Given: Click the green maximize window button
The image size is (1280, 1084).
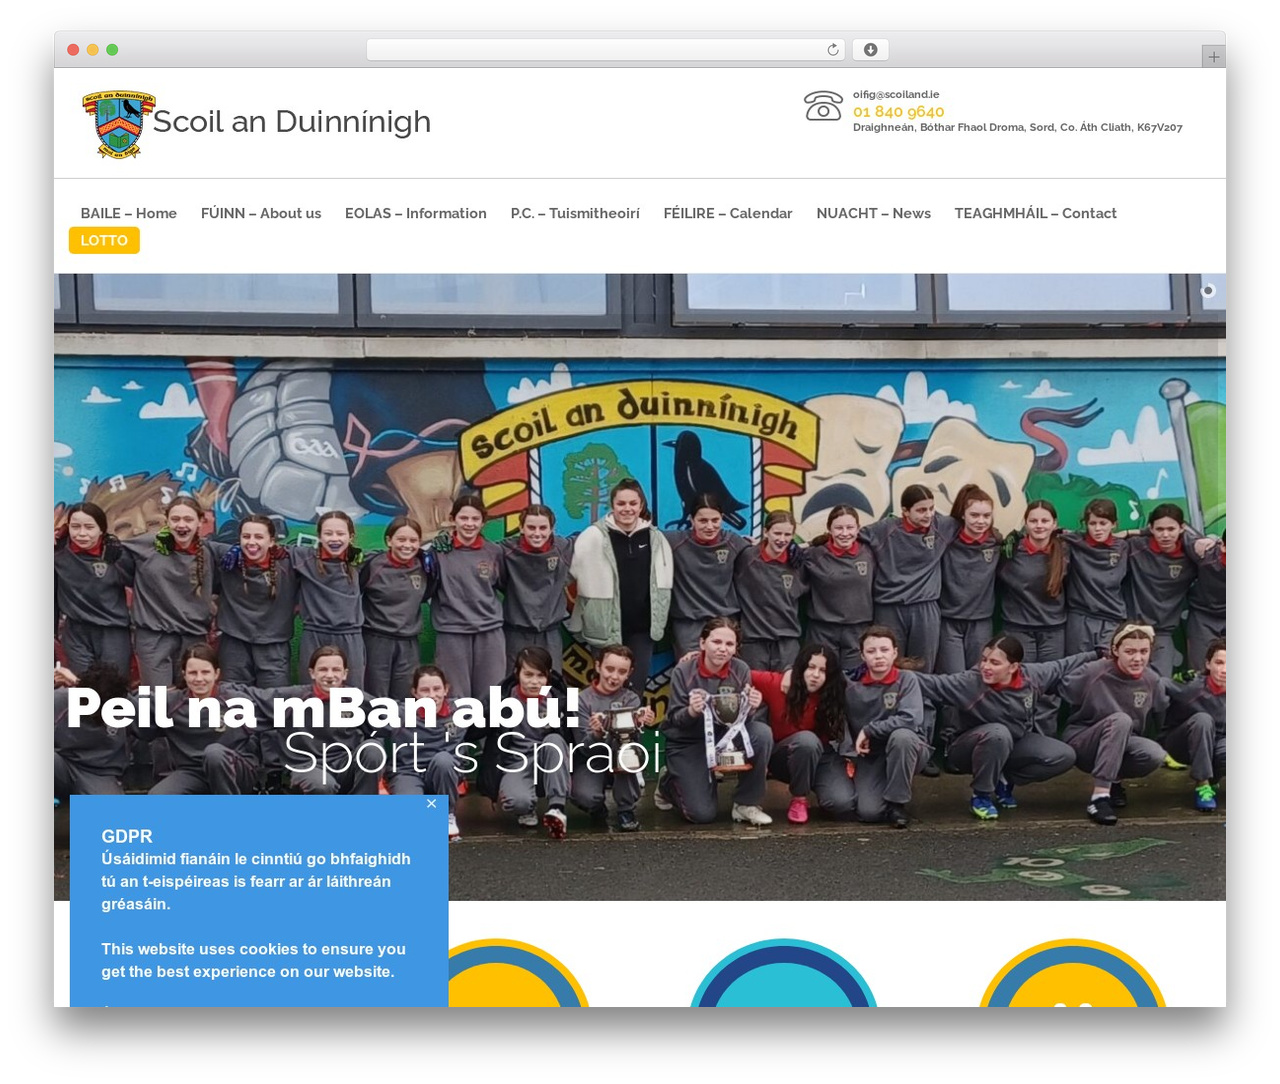Looking at the screenshot, I should click(112, 50).
